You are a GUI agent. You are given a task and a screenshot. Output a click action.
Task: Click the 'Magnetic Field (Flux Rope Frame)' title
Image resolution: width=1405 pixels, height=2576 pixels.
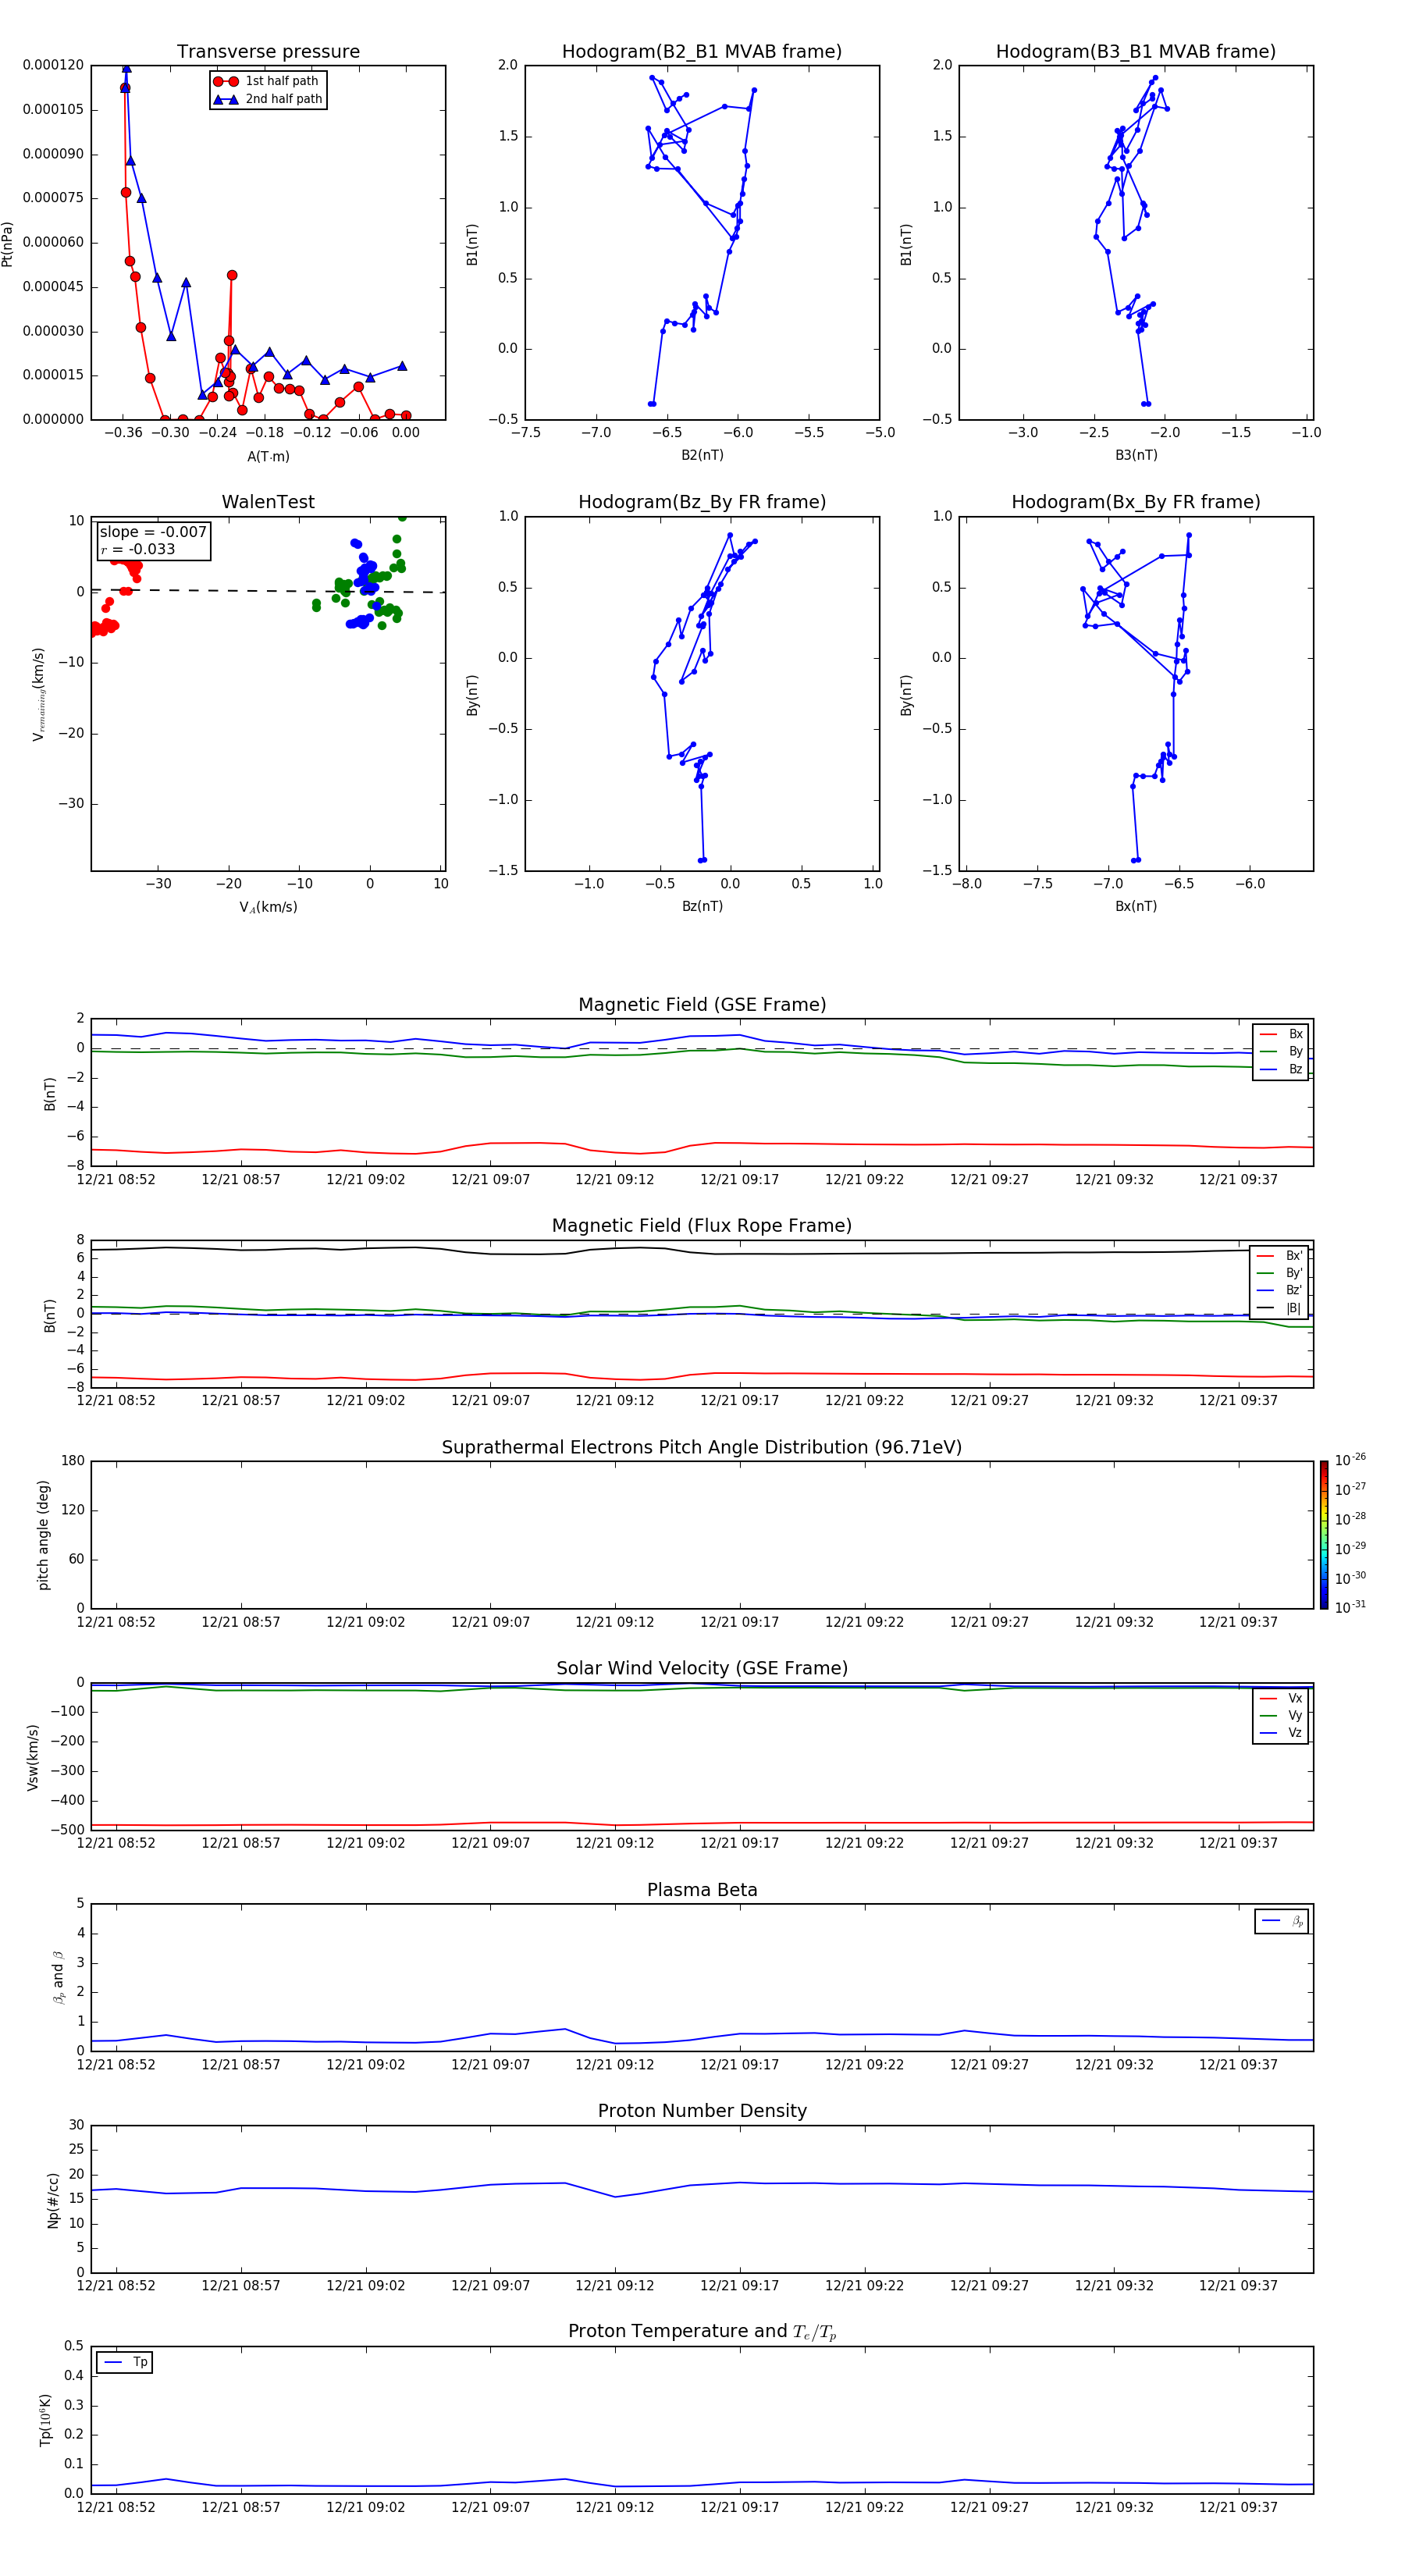click(702, 1226)
